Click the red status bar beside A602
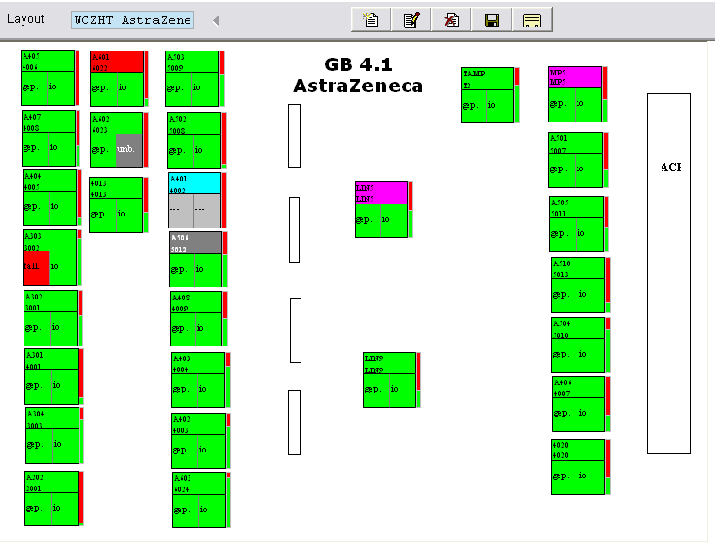The height and width of the screenshot is (545, 715). point(146,140)
